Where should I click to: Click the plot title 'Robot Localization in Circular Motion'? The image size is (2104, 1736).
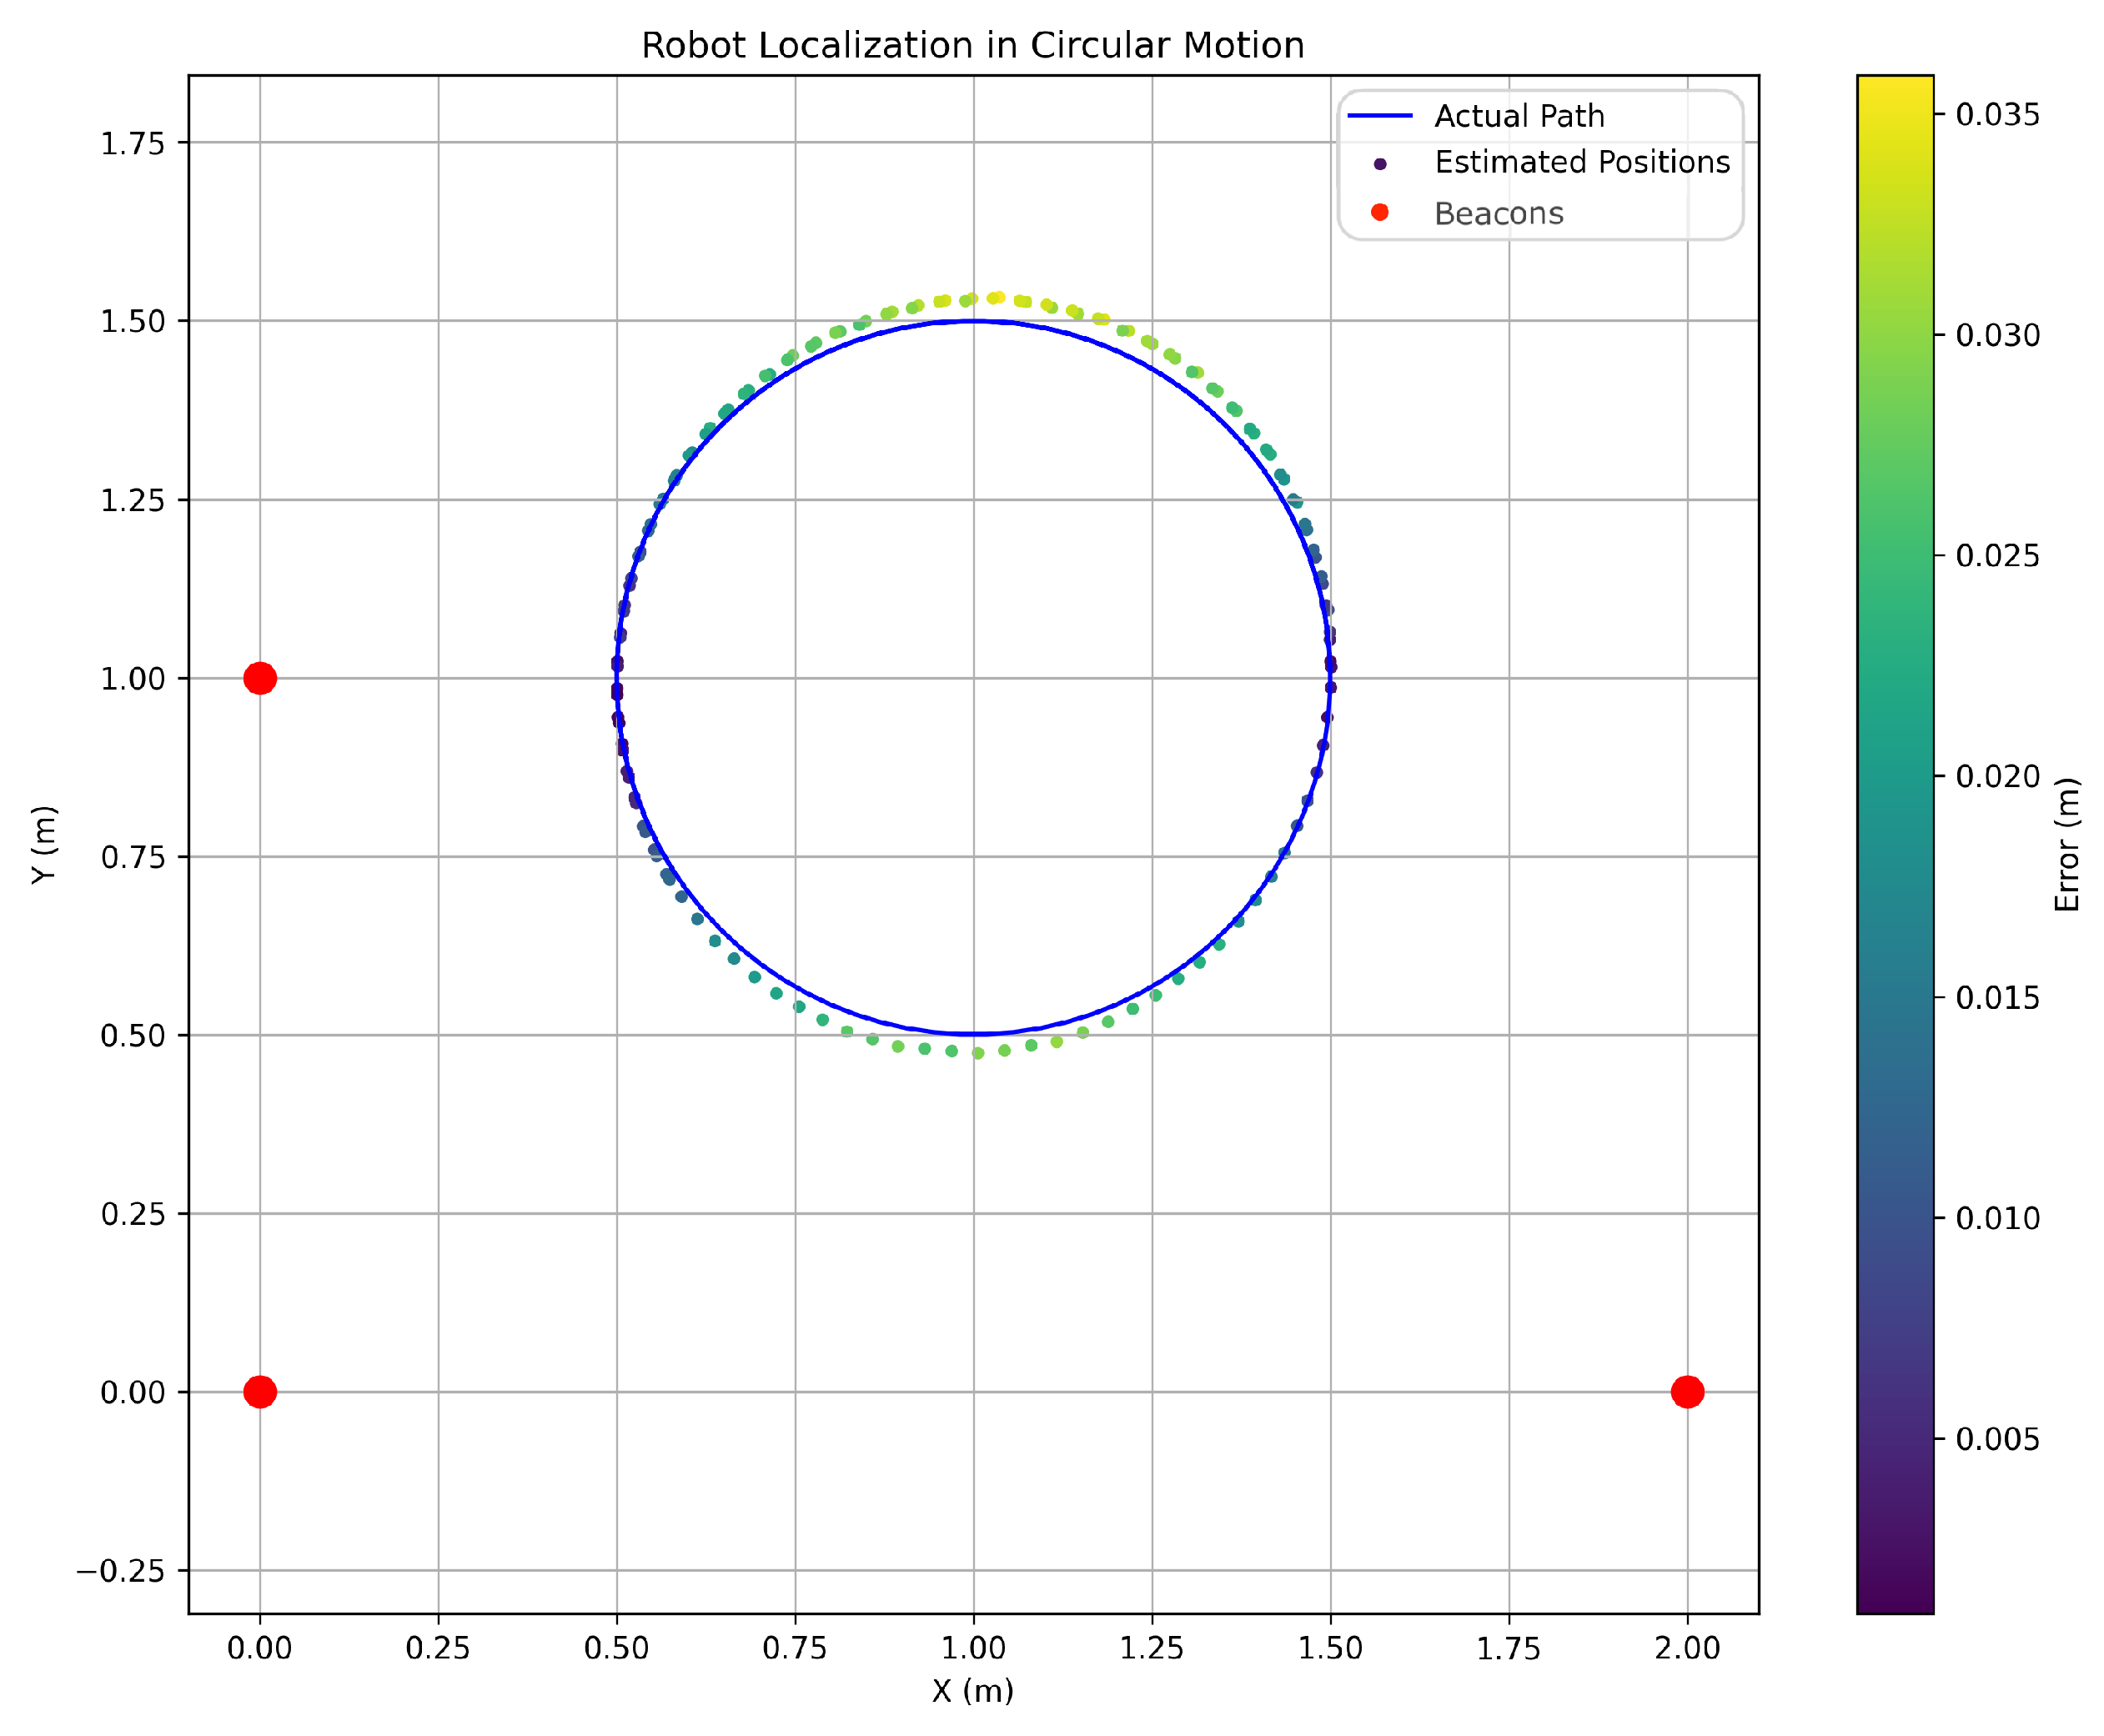coord(972,45)
